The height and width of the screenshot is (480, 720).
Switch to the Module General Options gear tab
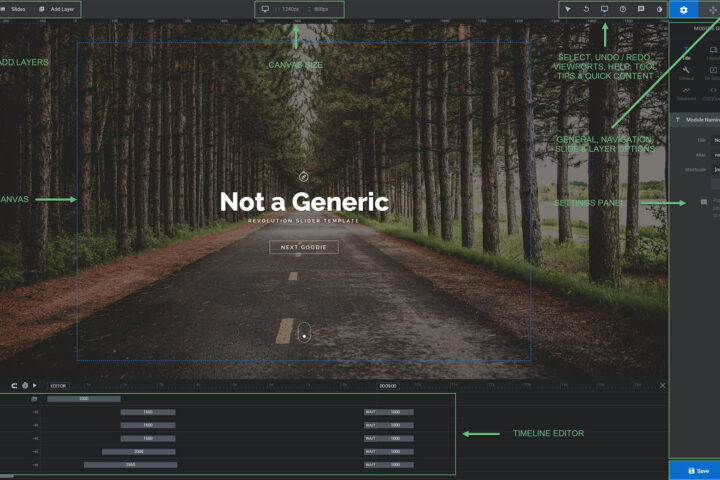683,10
